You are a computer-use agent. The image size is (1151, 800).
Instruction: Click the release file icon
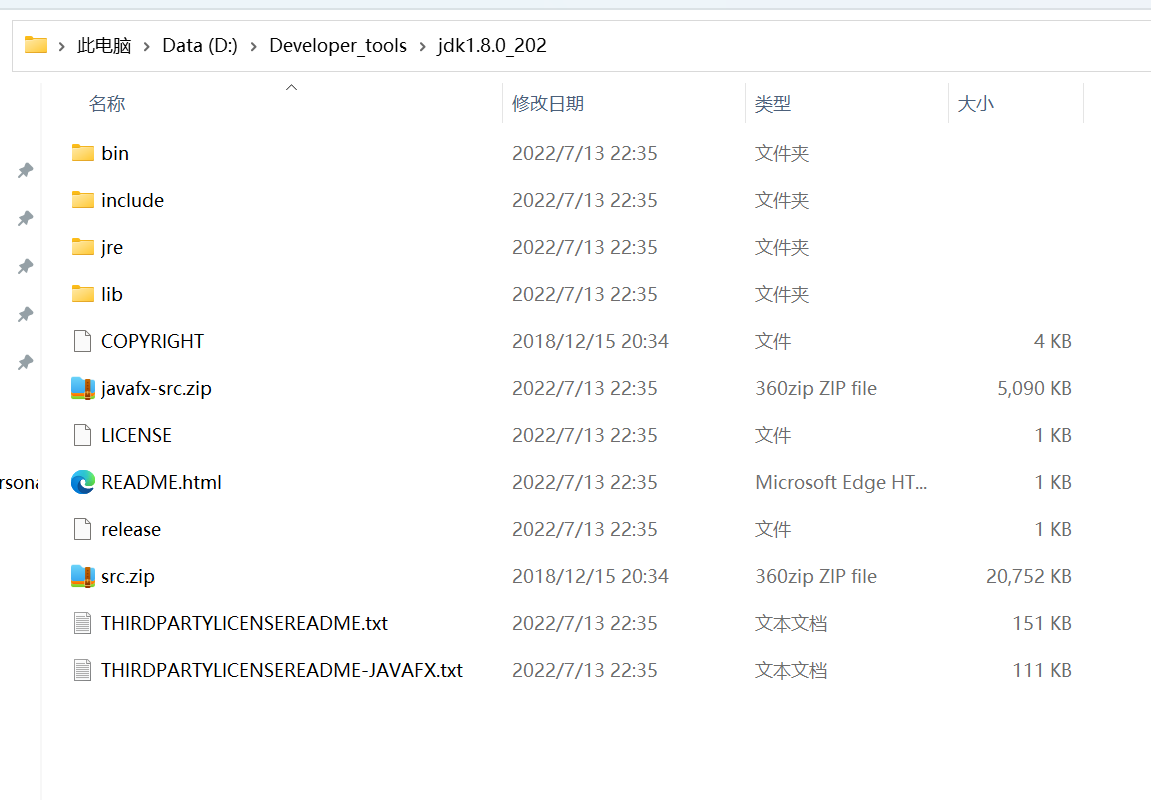[x=82, y=529]
